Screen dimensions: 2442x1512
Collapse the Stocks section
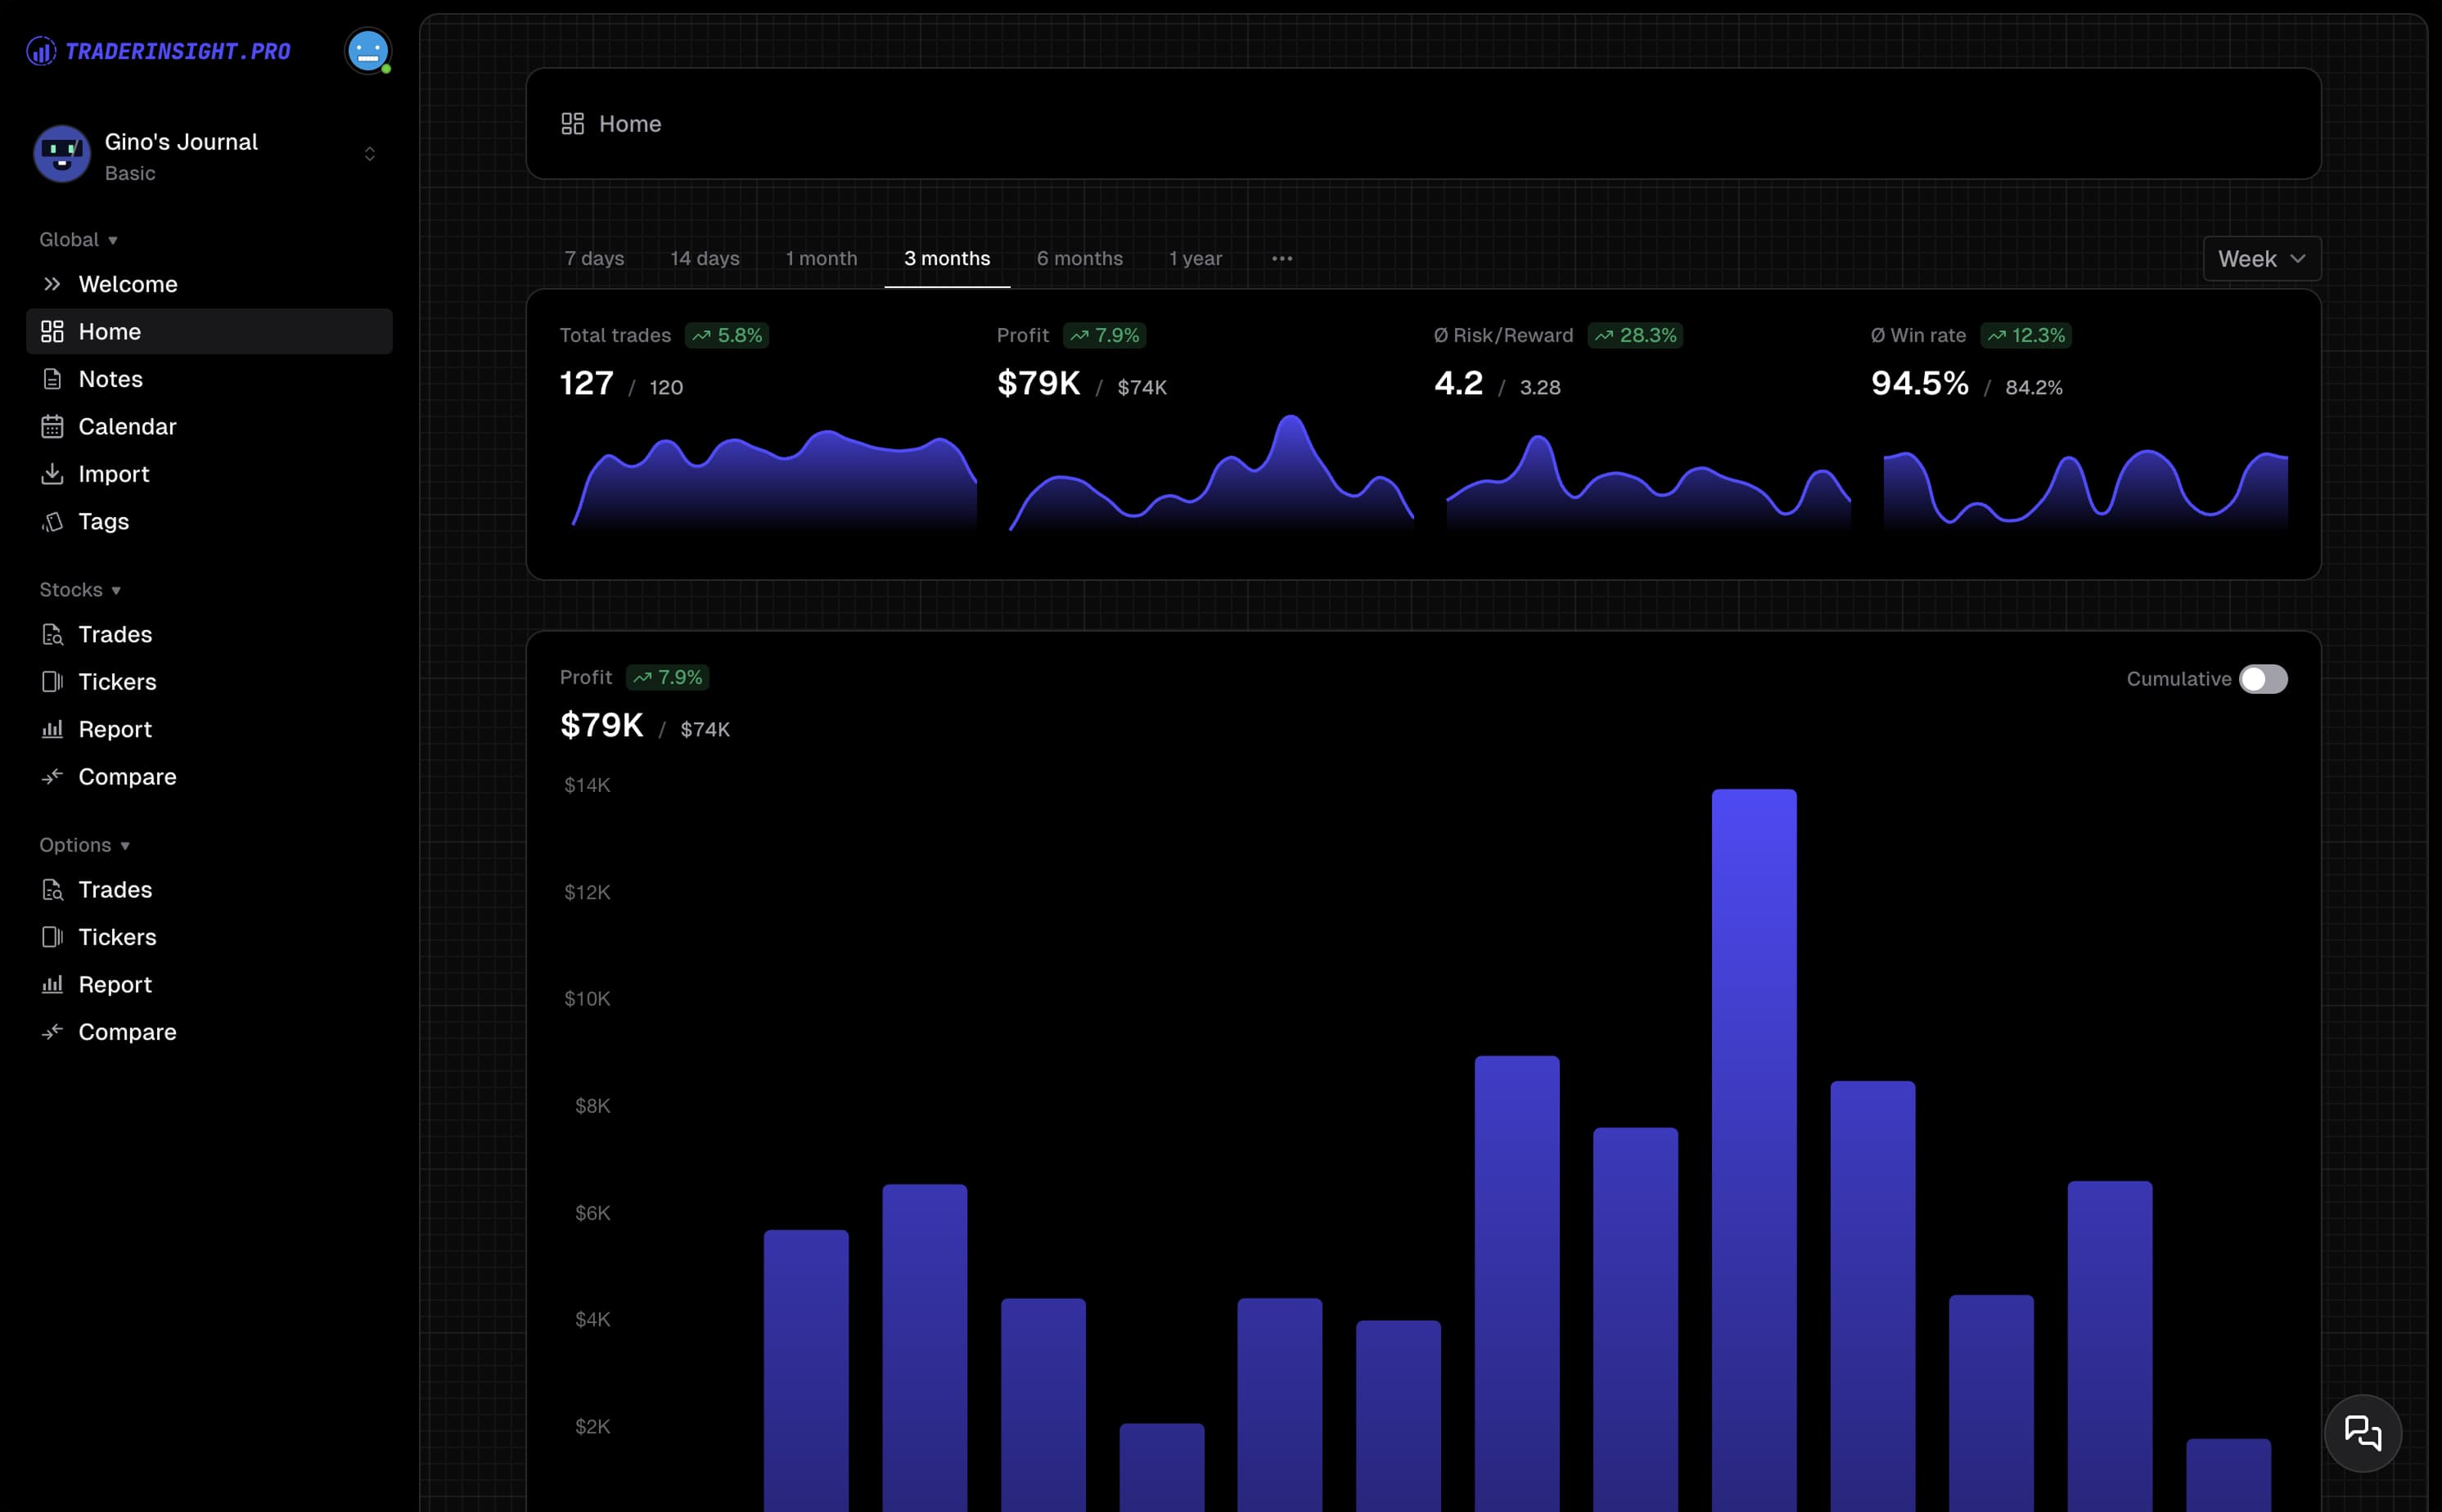80,589
